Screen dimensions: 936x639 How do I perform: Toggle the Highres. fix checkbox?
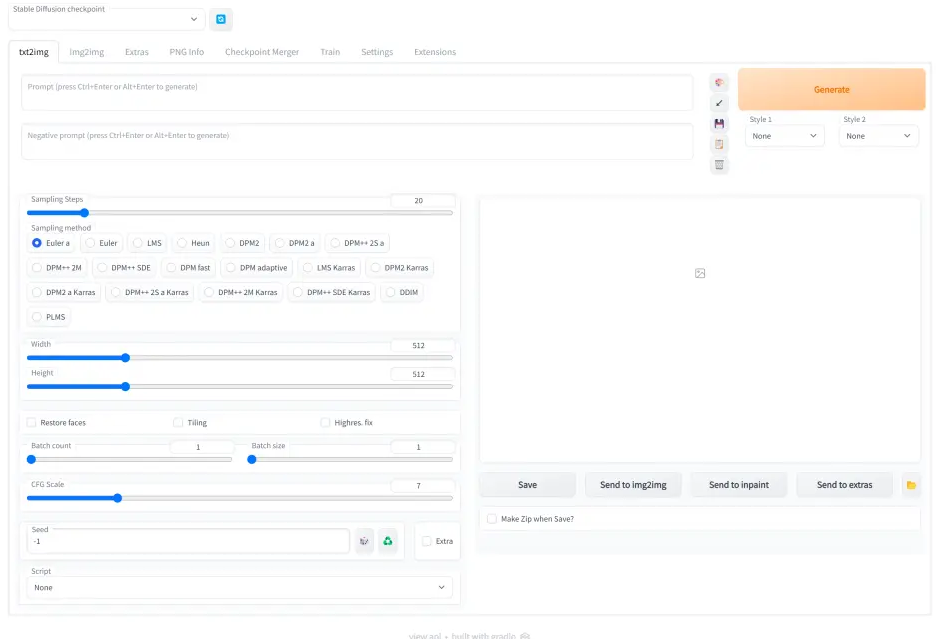325,423
